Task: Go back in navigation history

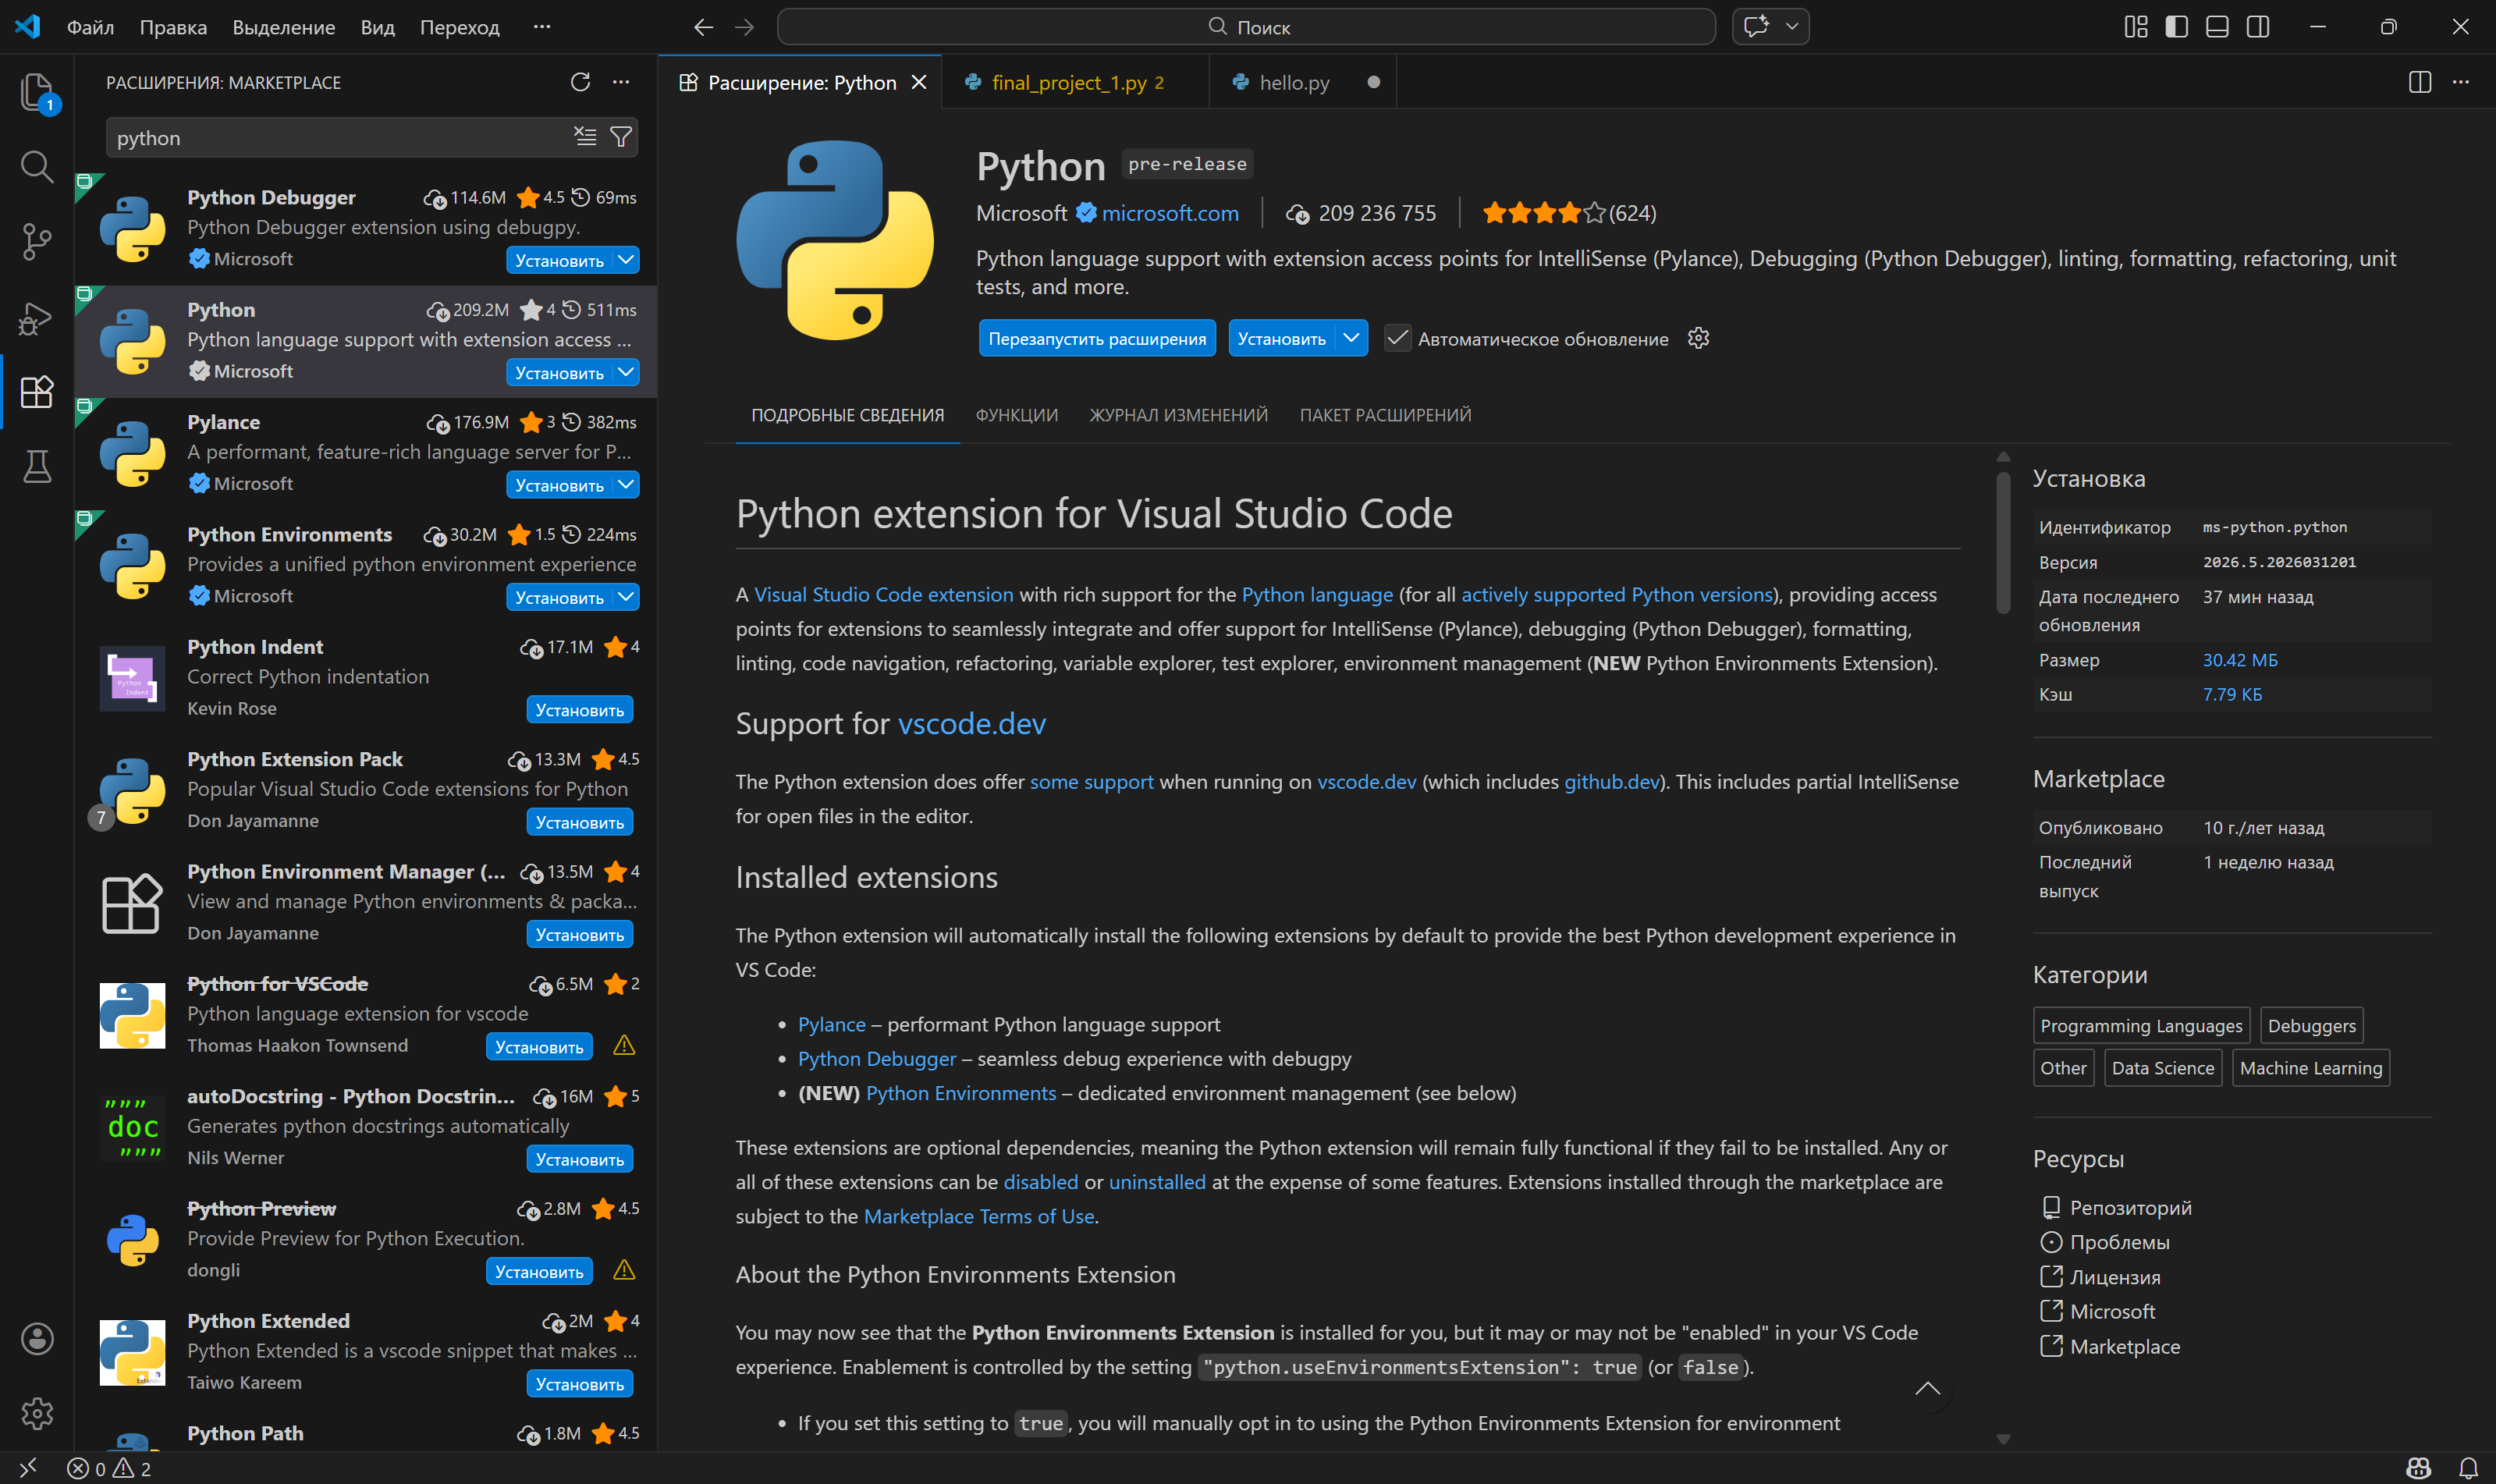Action: tap(703, 27)
